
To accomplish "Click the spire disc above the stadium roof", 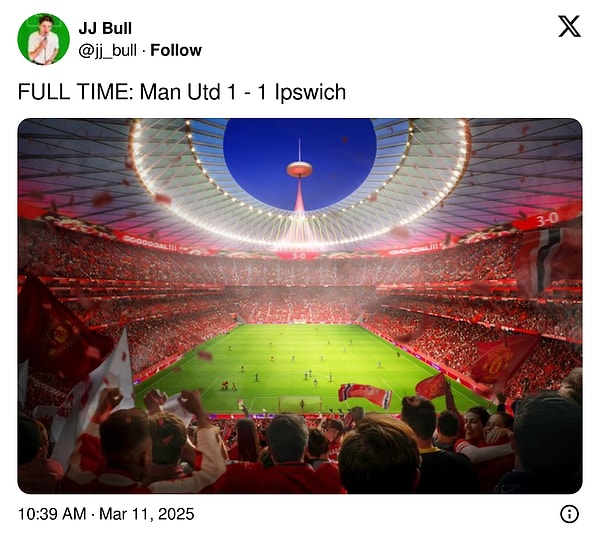I will [299, 169].
